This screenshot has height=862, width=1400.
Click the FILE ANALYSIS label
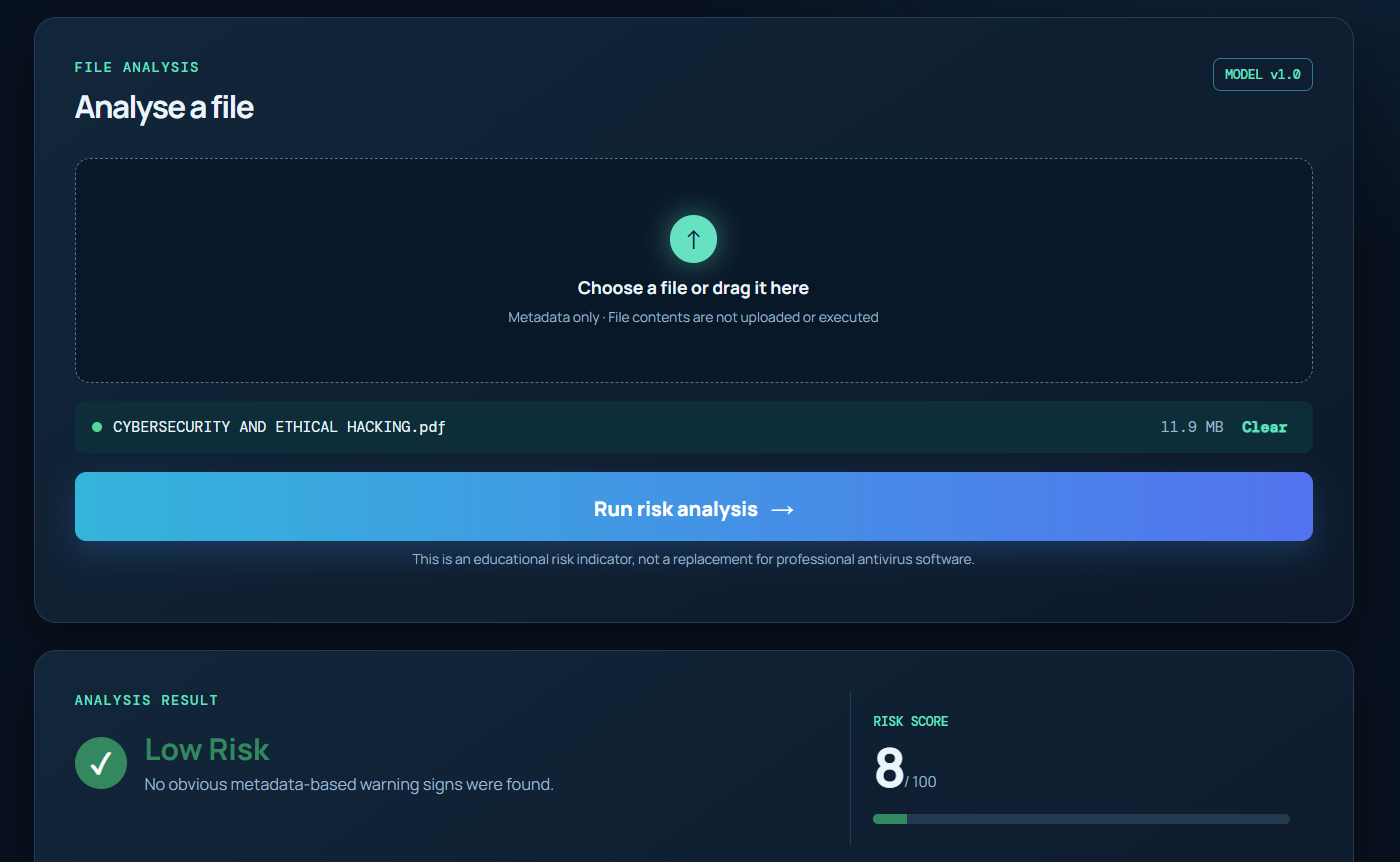[x=137, y=68]
